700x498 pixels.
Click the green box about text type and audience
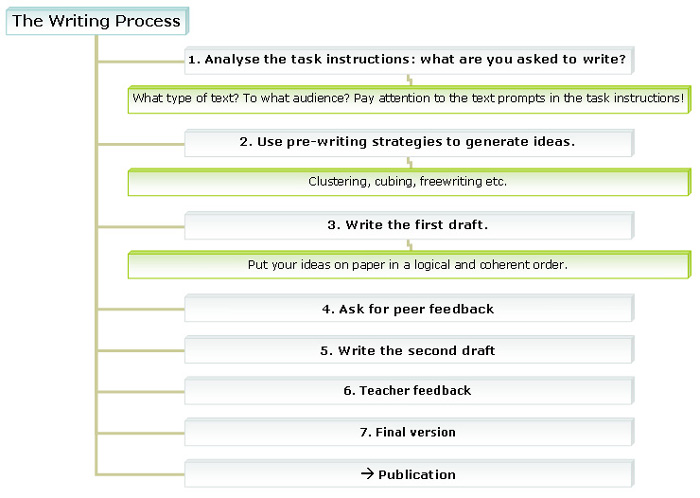[409, 99]
